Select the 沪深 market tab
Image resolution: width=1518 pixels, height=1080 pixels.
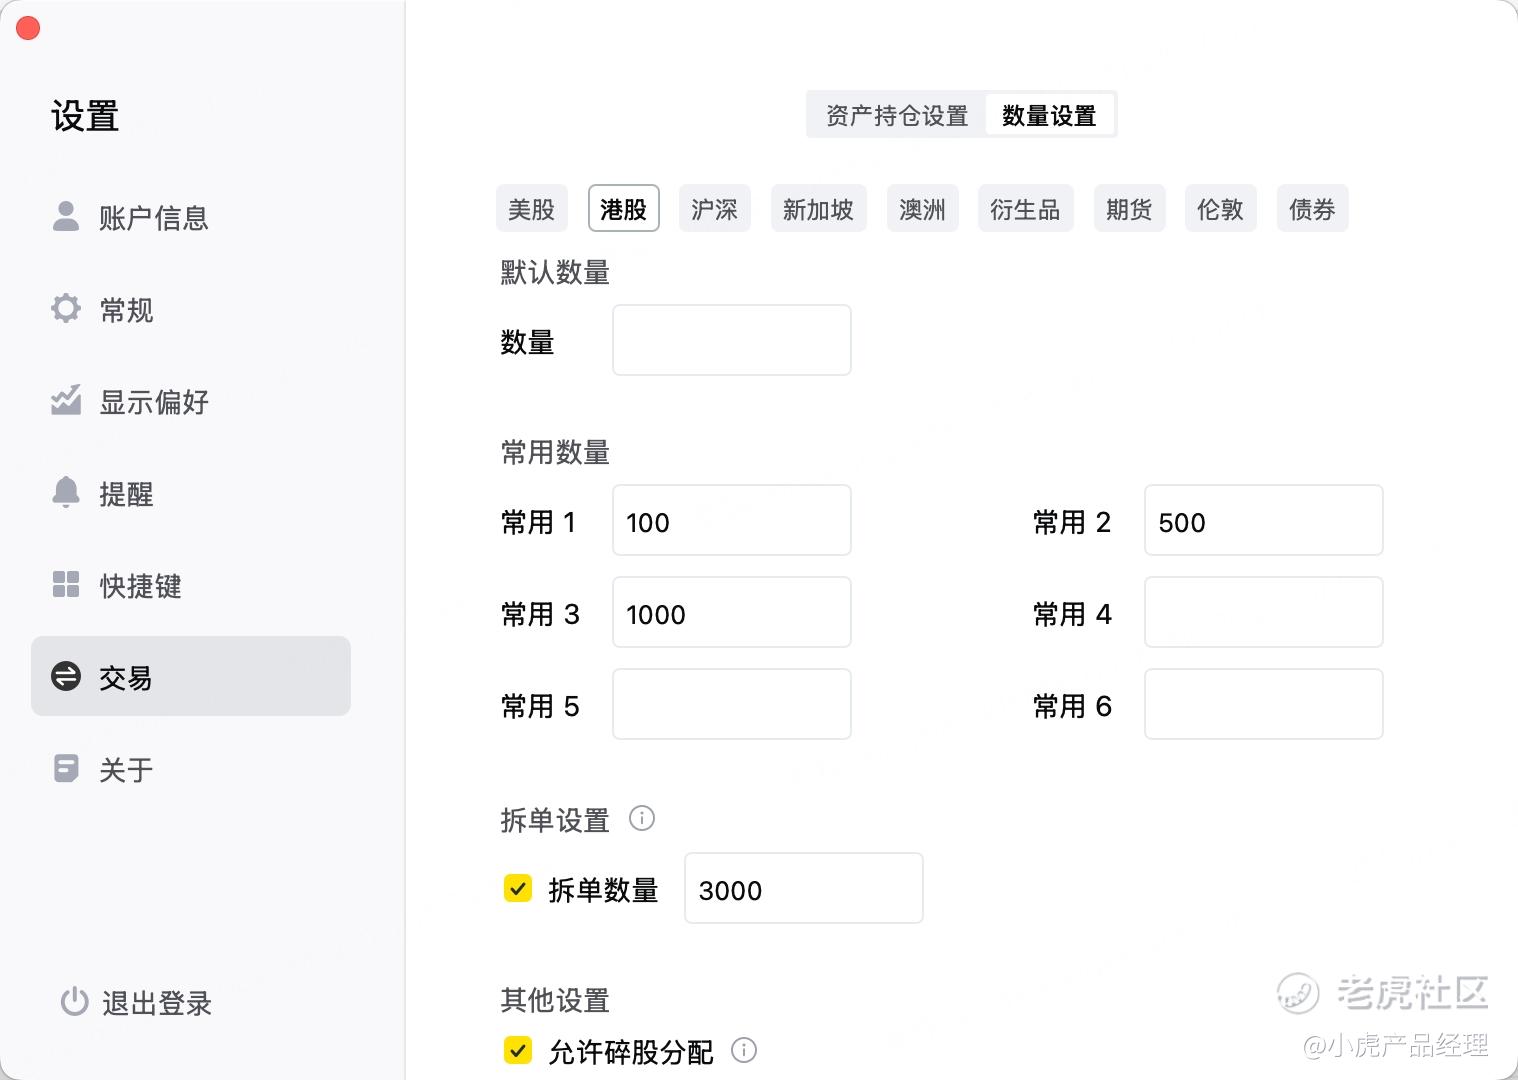[x=714, y=209]
